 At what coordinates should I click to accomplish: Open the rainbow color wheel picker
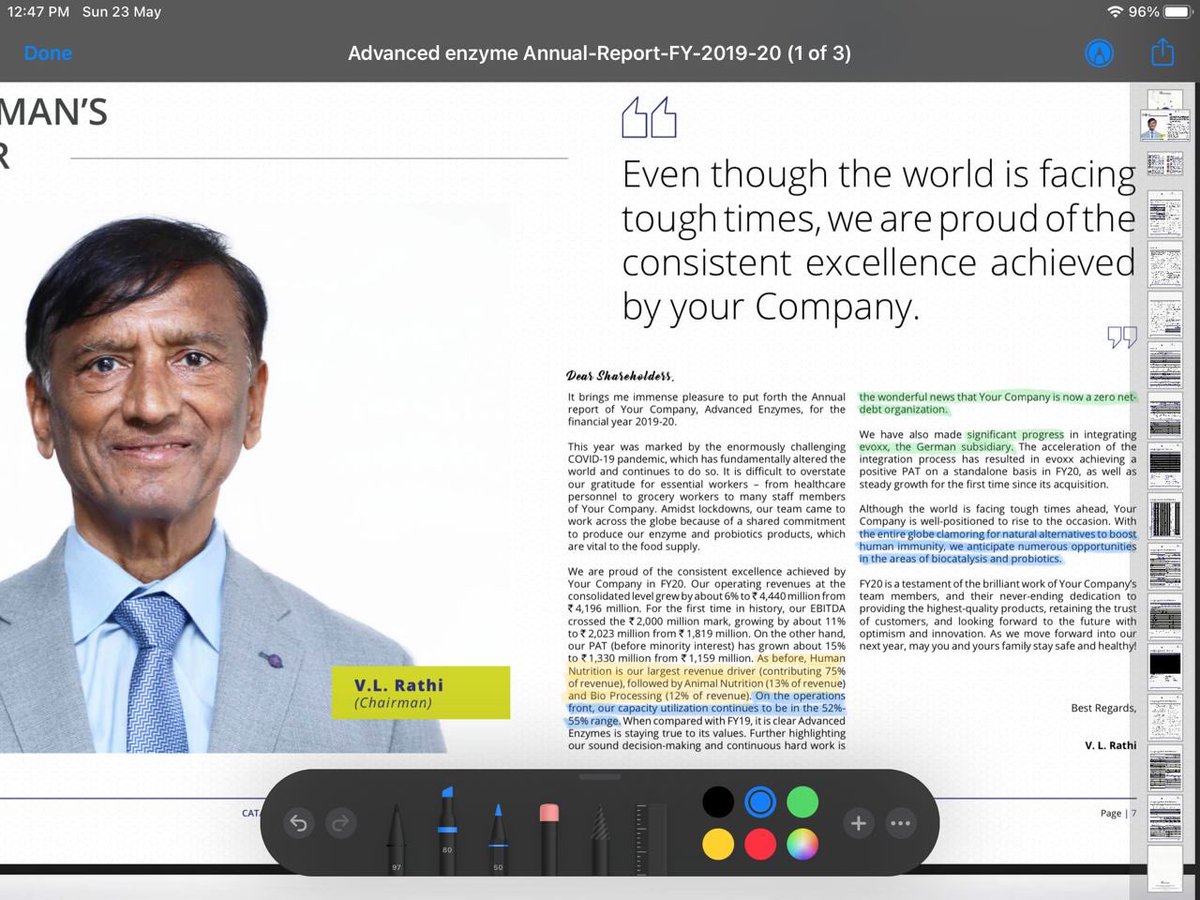(x=802, y=844)
